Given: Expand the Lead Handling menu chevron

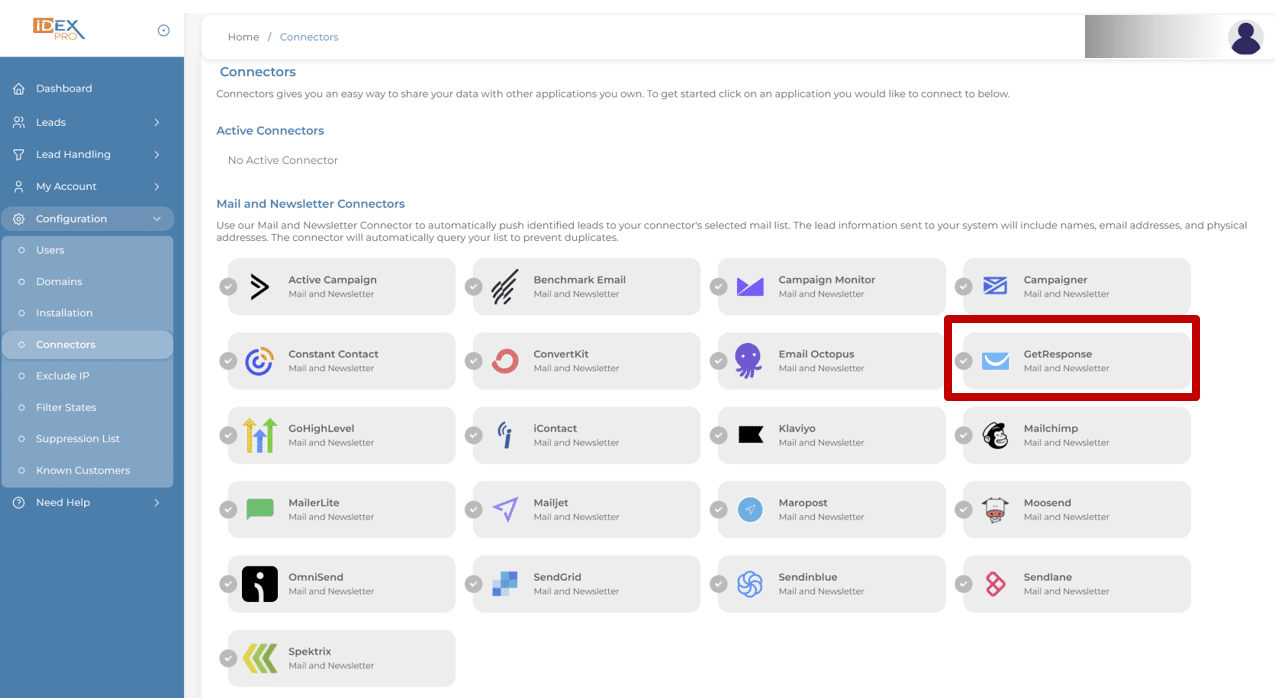Looking at the screenshot, I should (157, 155).
